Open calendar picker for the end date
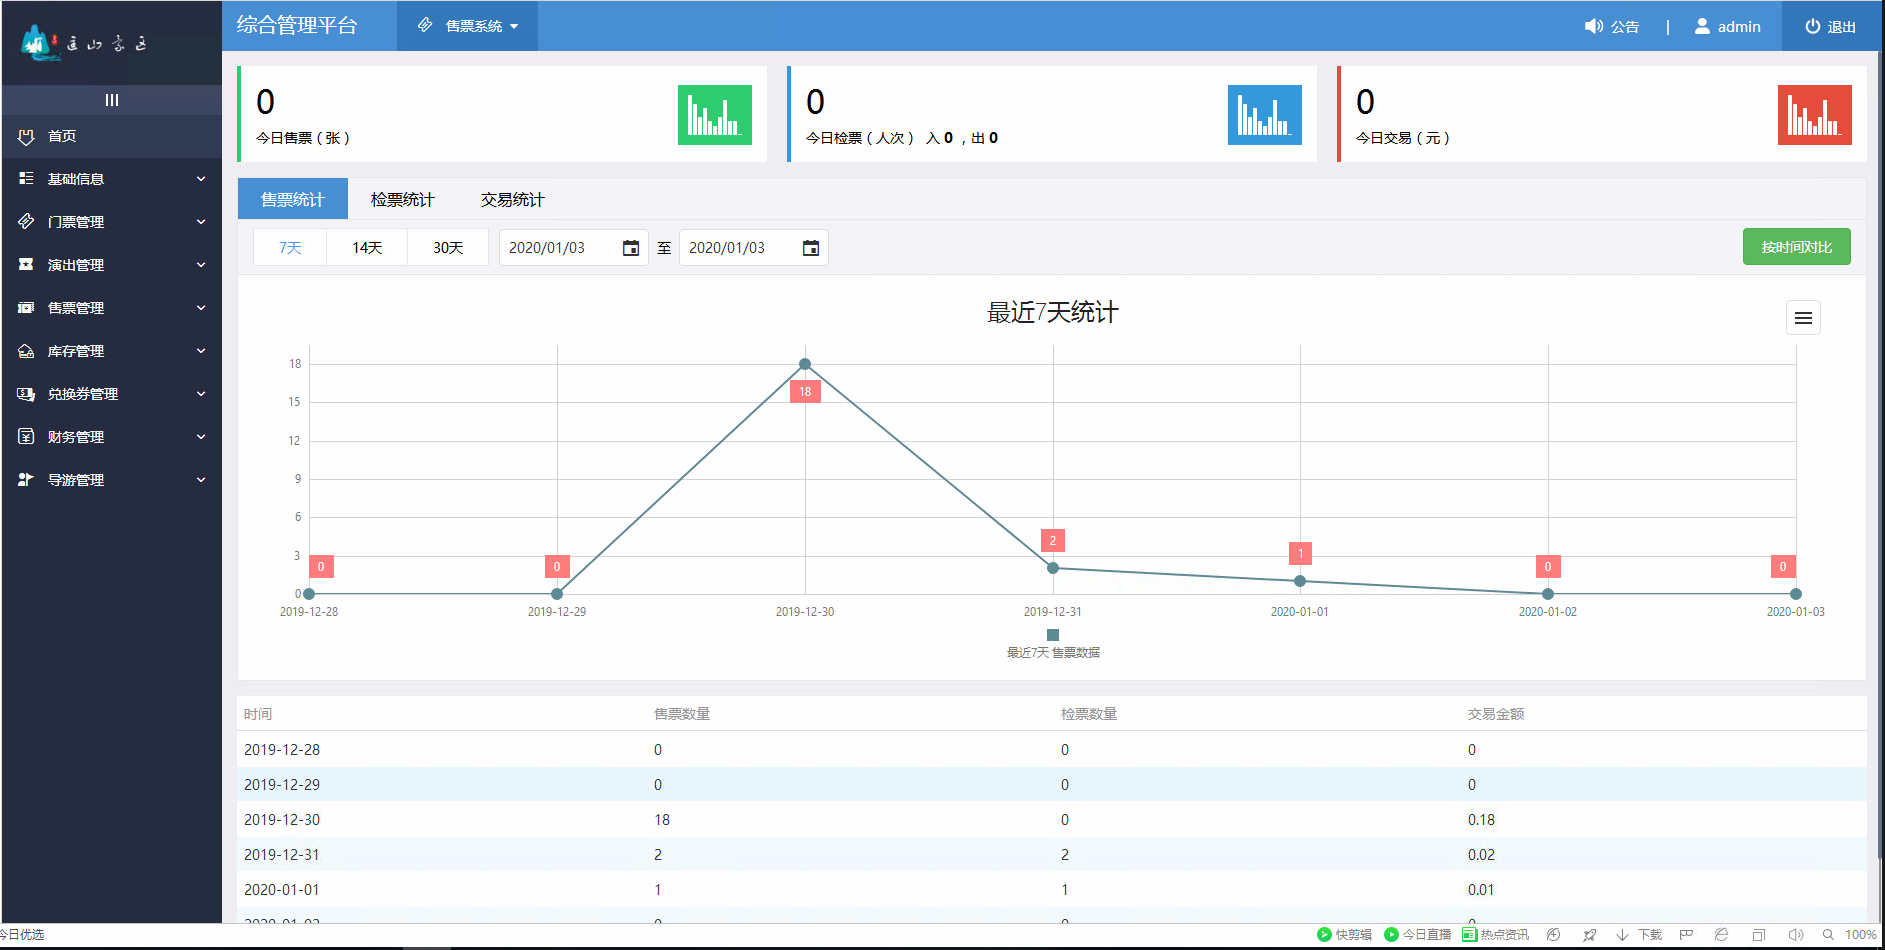This screenshot has width=1885, height=950. [811, 248]
